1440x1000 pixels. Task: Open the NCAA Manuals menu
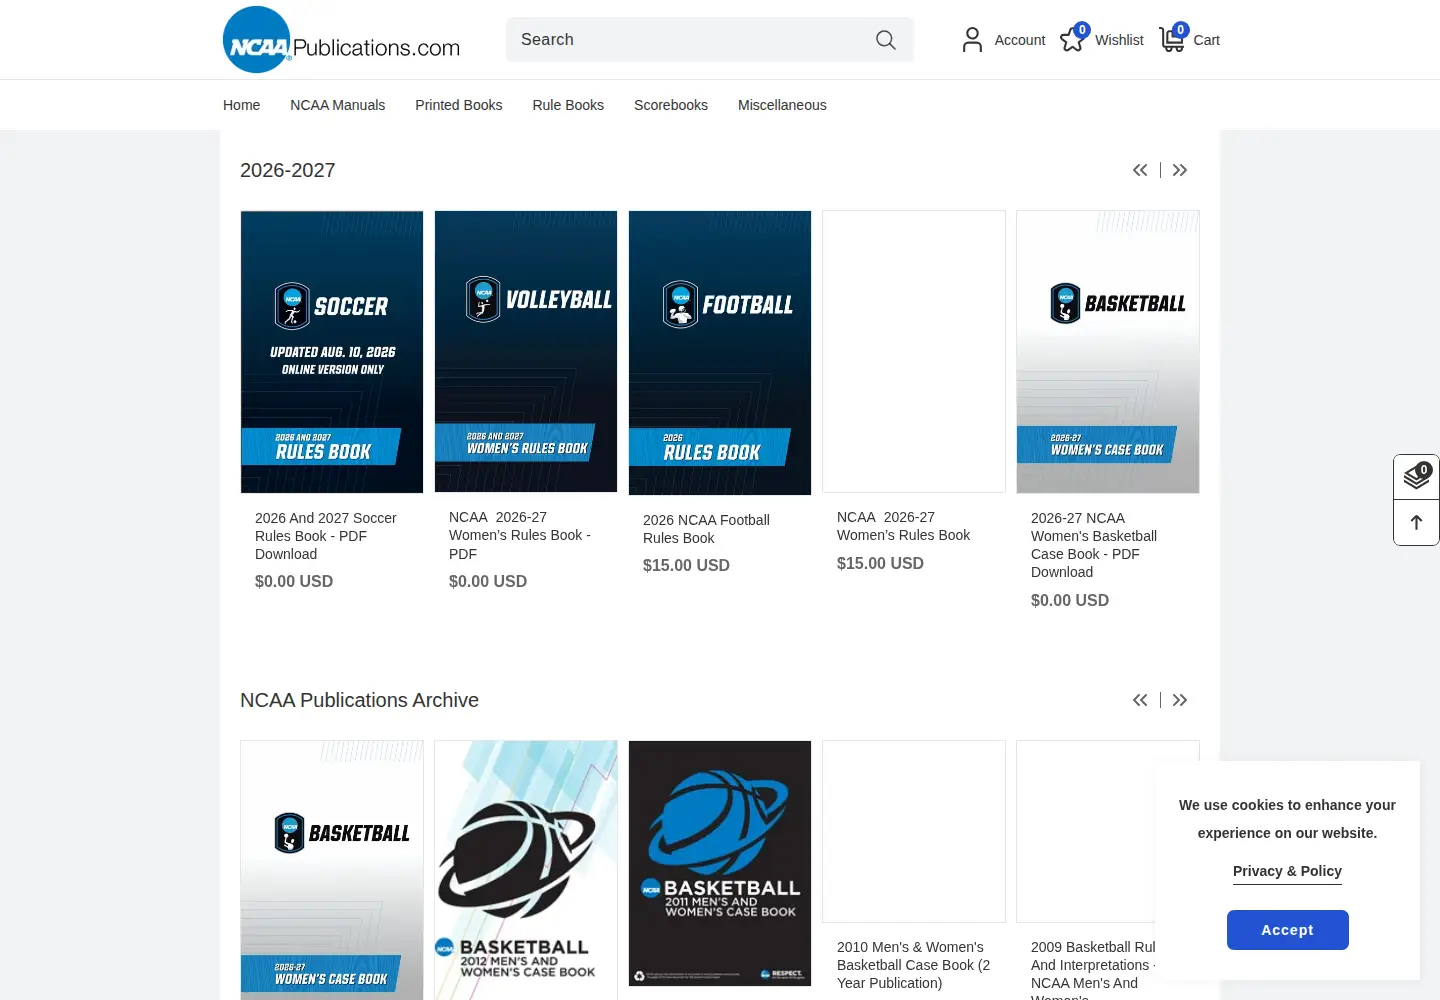point(337,105)
